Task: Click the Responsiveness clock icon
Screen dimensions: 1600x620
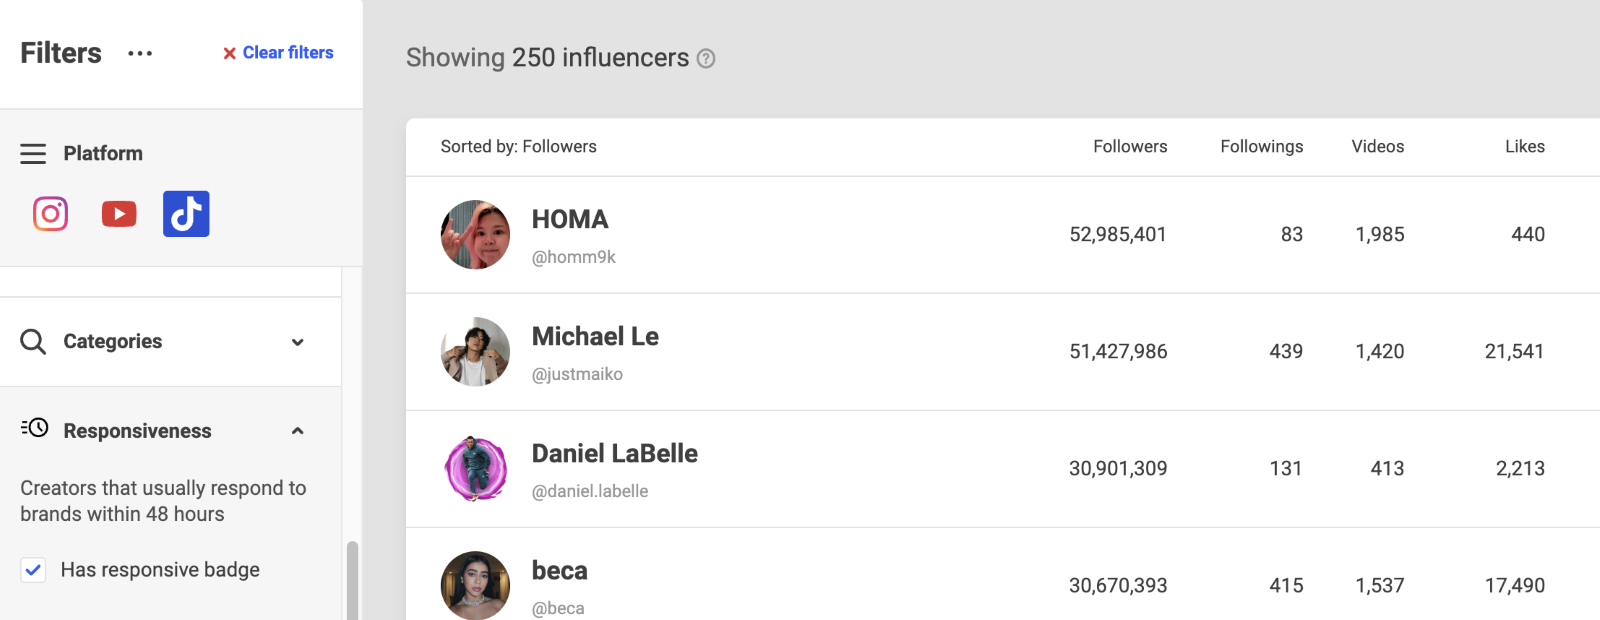Action: click(x=34, y=428)
